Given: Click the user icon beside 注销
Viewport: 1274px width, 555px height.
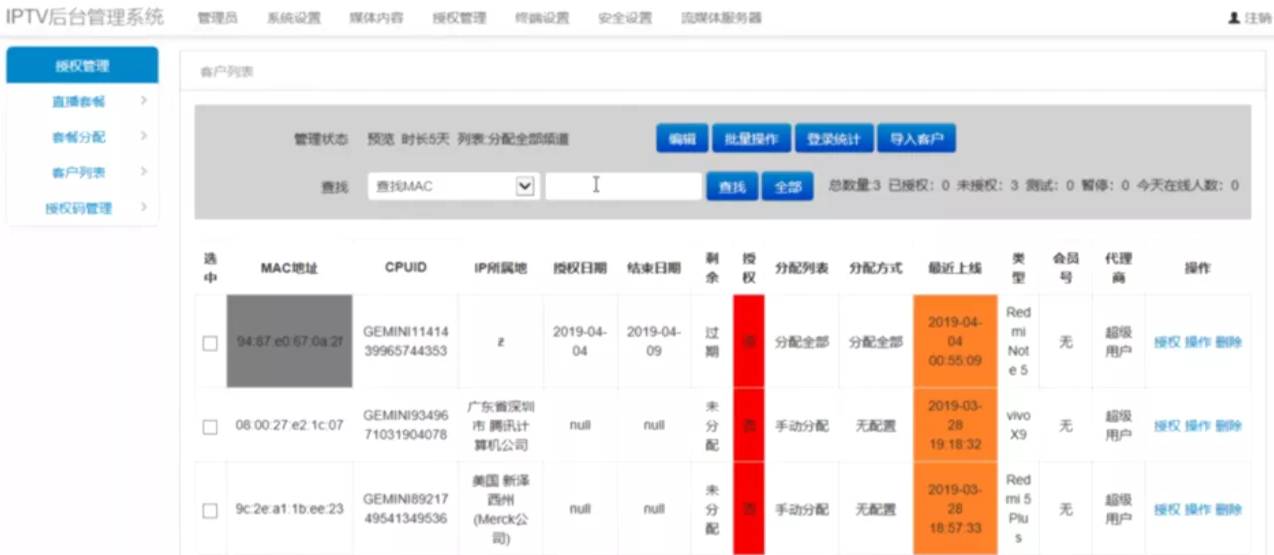Looking at the screenshot, I should [x=1234, y=18].
